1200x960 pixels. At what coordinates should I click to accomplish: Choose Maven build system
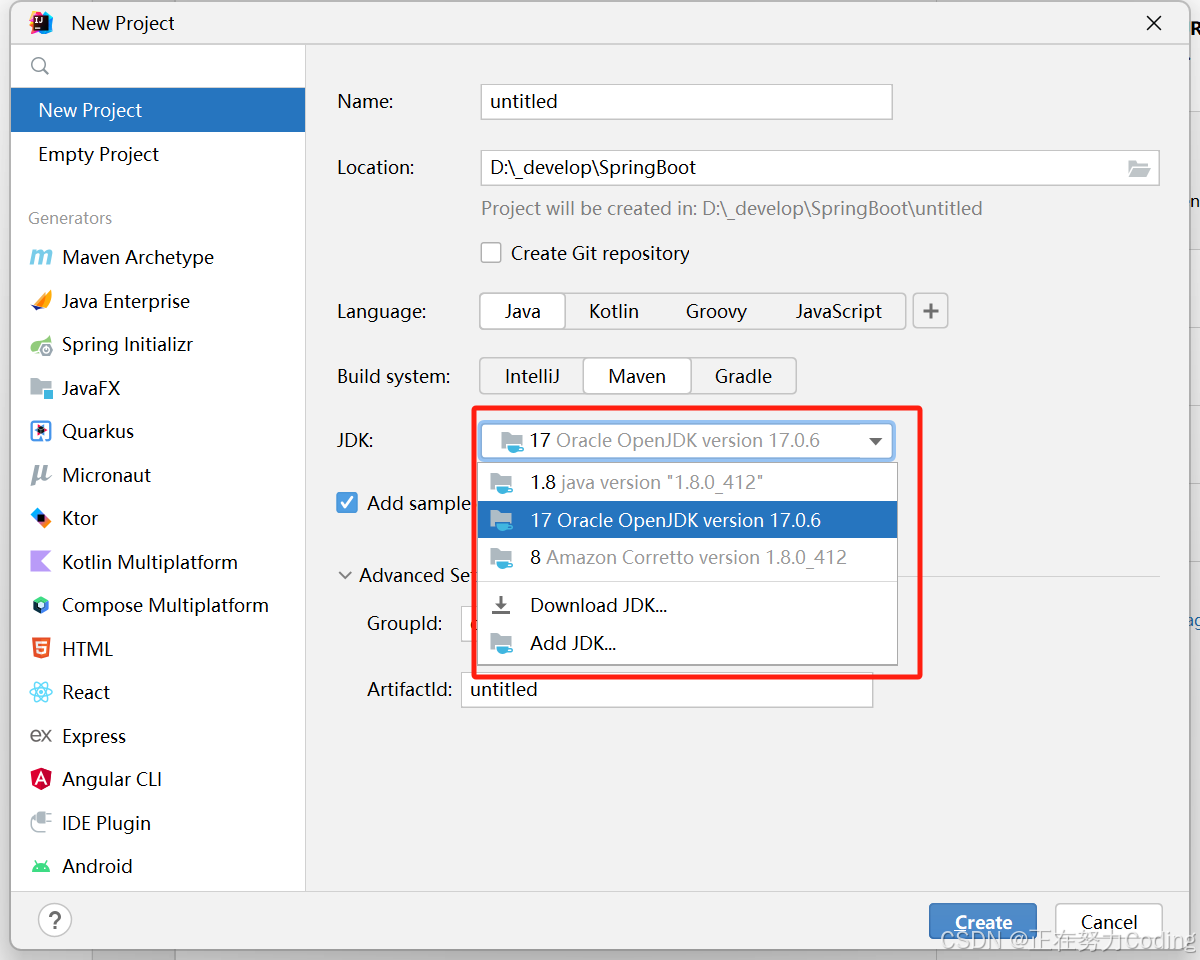(637, 376)
